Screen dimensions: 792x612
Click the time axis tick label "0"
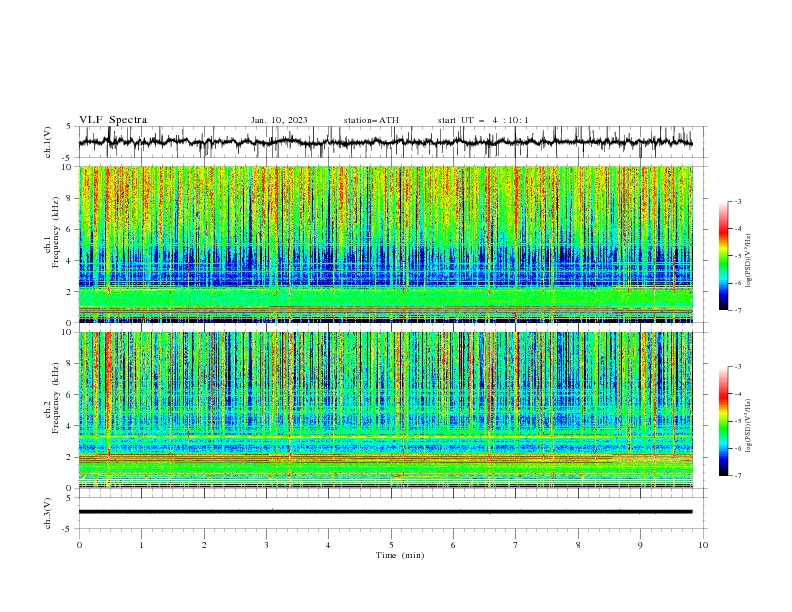click(79, 545)
